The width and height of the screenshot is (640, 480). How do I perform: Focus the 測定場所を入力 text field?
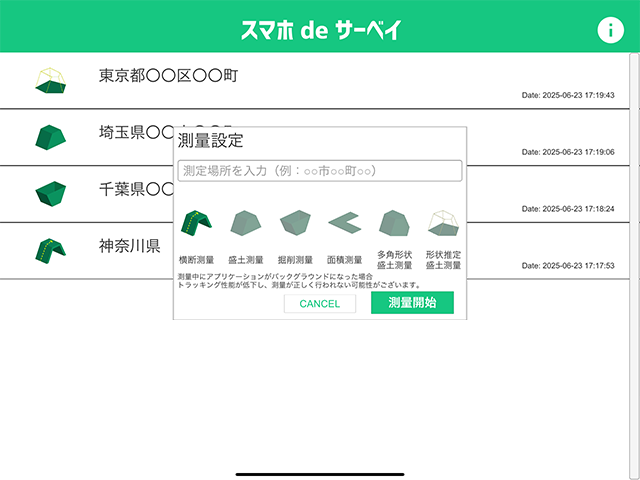(320, 170)
